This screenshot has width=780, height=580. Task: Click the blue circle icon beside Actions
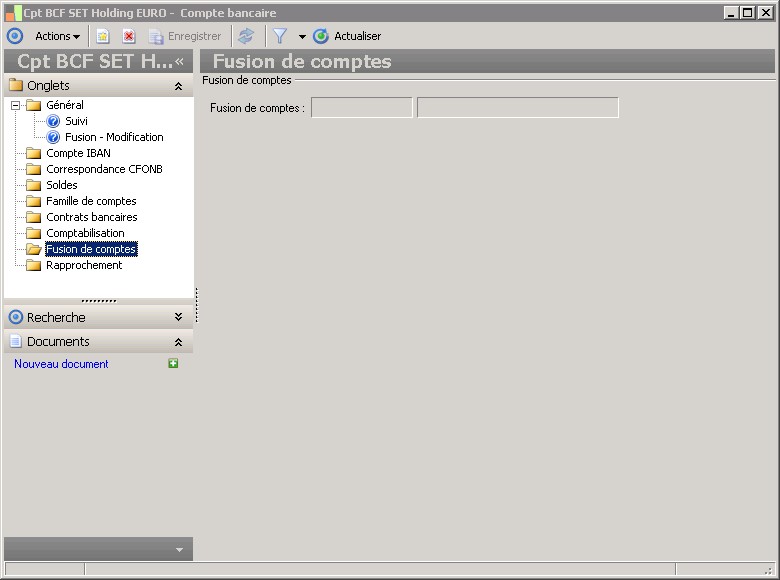(15, 36)
